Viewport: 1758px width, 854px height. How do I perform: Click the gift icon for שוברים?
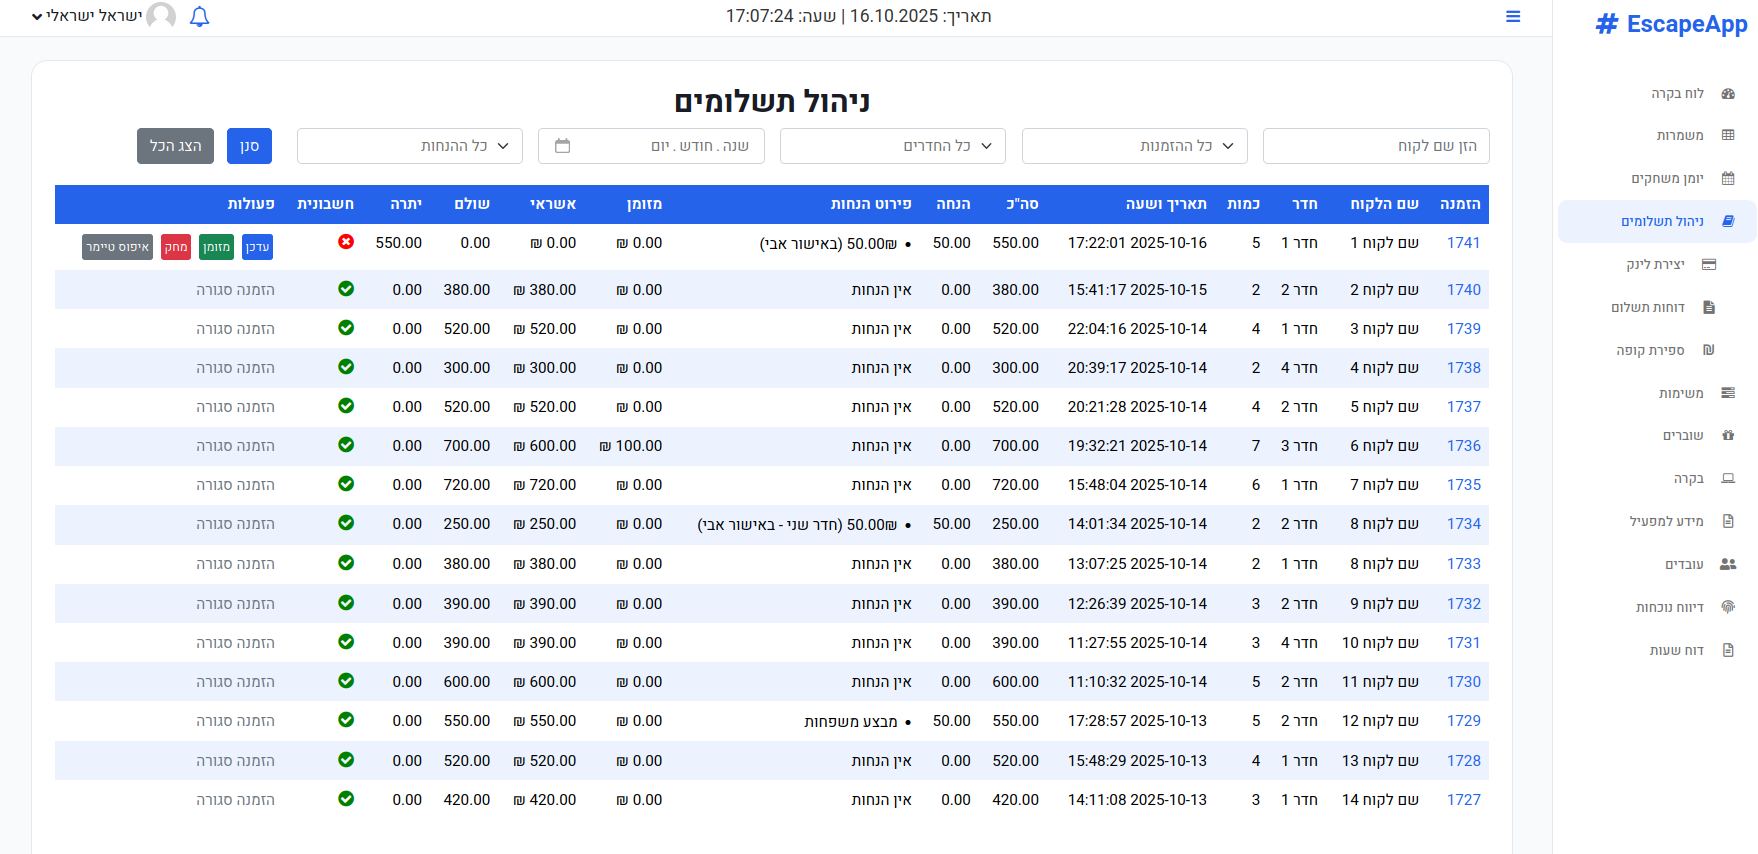coord(1727,435)
